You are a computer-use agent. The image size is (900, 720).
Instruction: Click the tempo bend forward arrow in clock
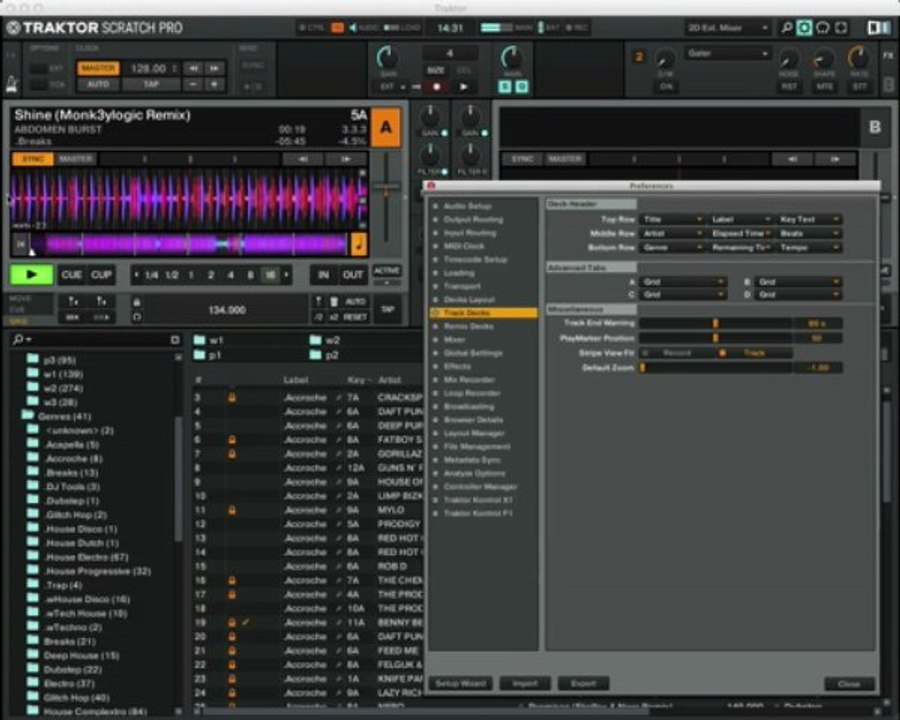click(215, 68)
